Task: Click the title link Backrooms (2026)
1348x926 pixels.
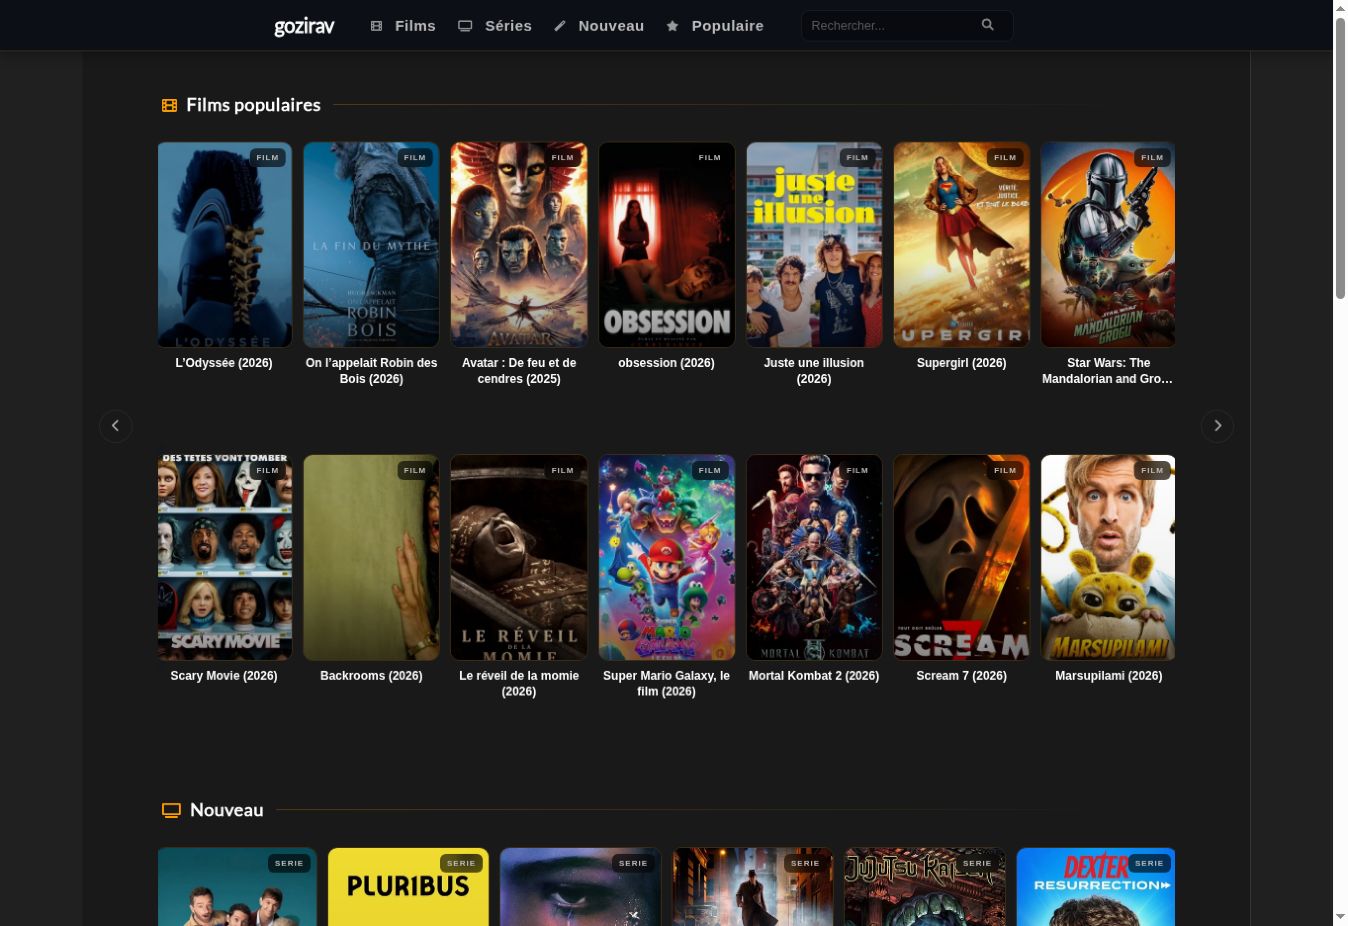Action: [x=371, y=676]
